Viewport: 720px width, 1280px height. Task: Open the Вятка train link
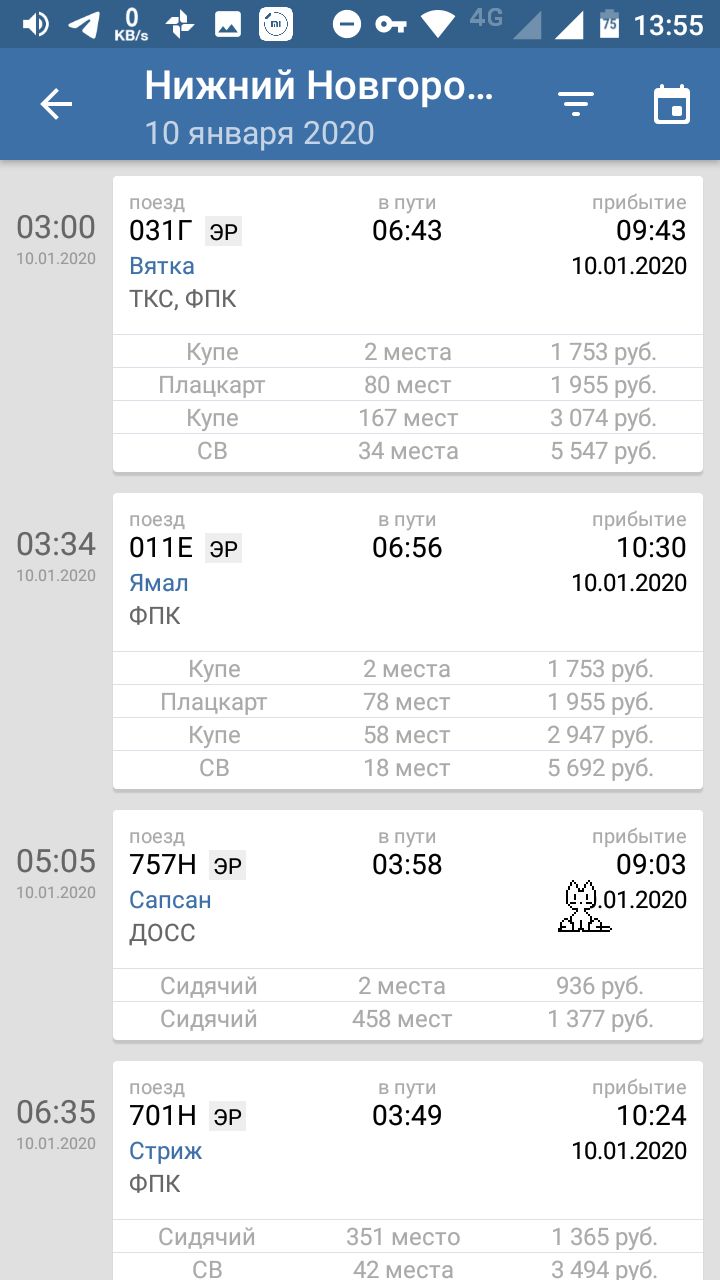click(x=162, y=266)
